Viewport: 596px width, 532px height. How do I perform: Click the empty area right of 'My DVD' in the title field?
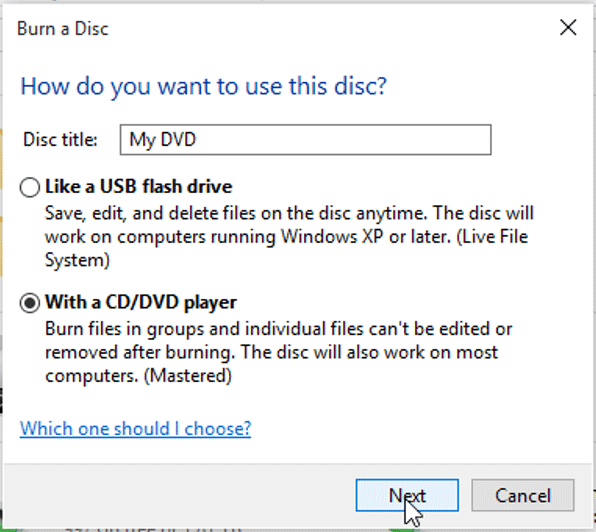342,140
